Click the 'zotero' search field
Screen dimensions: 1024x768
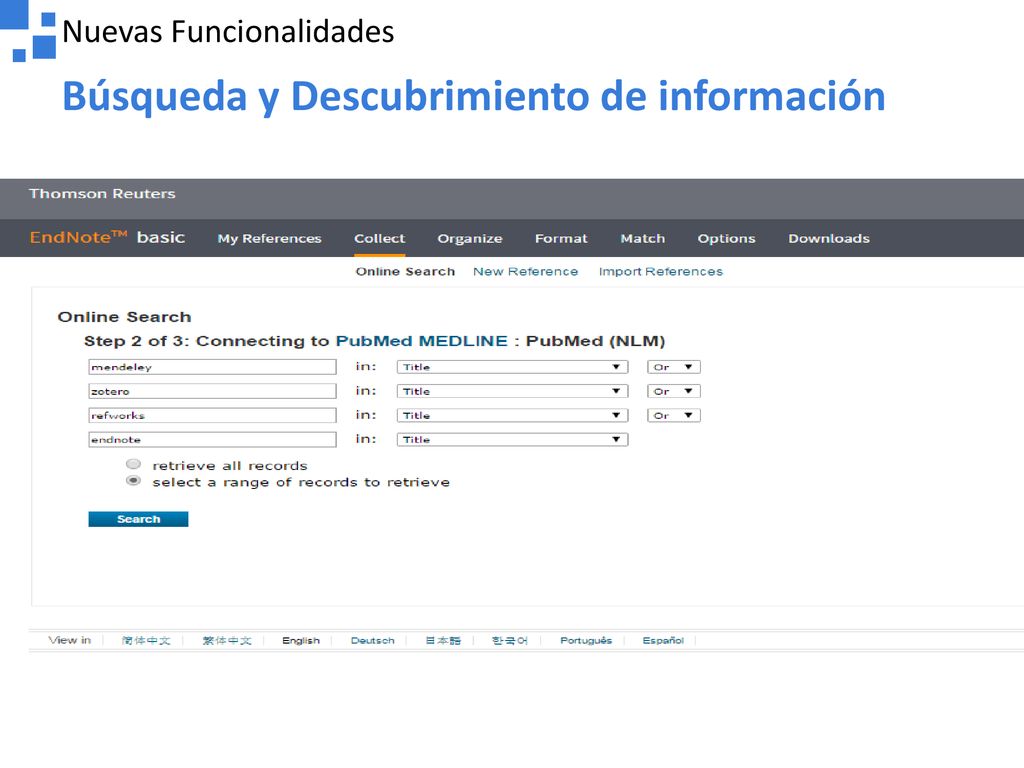pos(212,391)
